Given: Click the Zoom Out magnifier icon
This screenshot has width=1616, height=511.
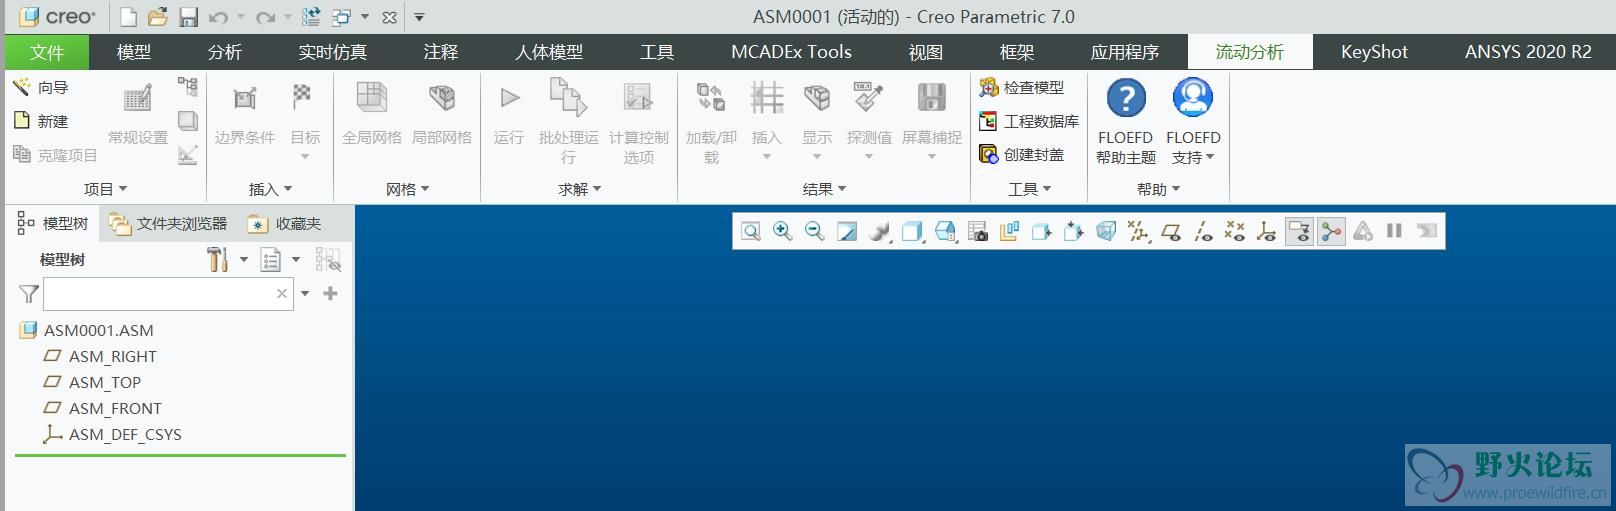Looking at the screenshot, I should tap(815, 232).
